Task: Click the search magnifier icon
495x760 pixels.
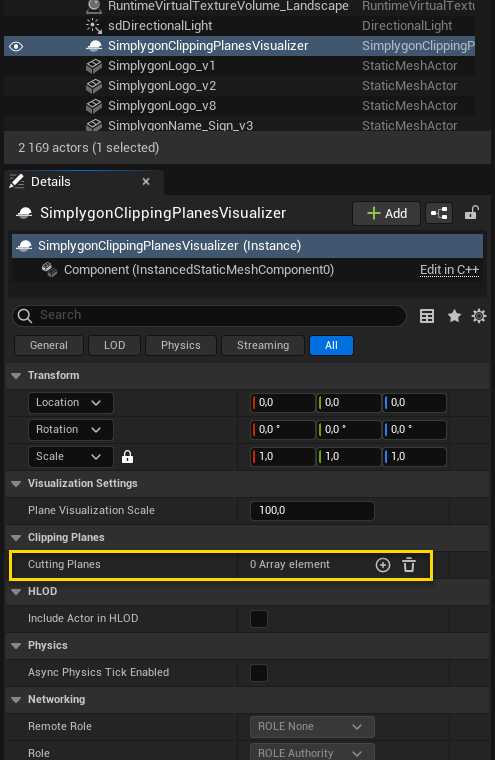Action: (x=25, y=316)
